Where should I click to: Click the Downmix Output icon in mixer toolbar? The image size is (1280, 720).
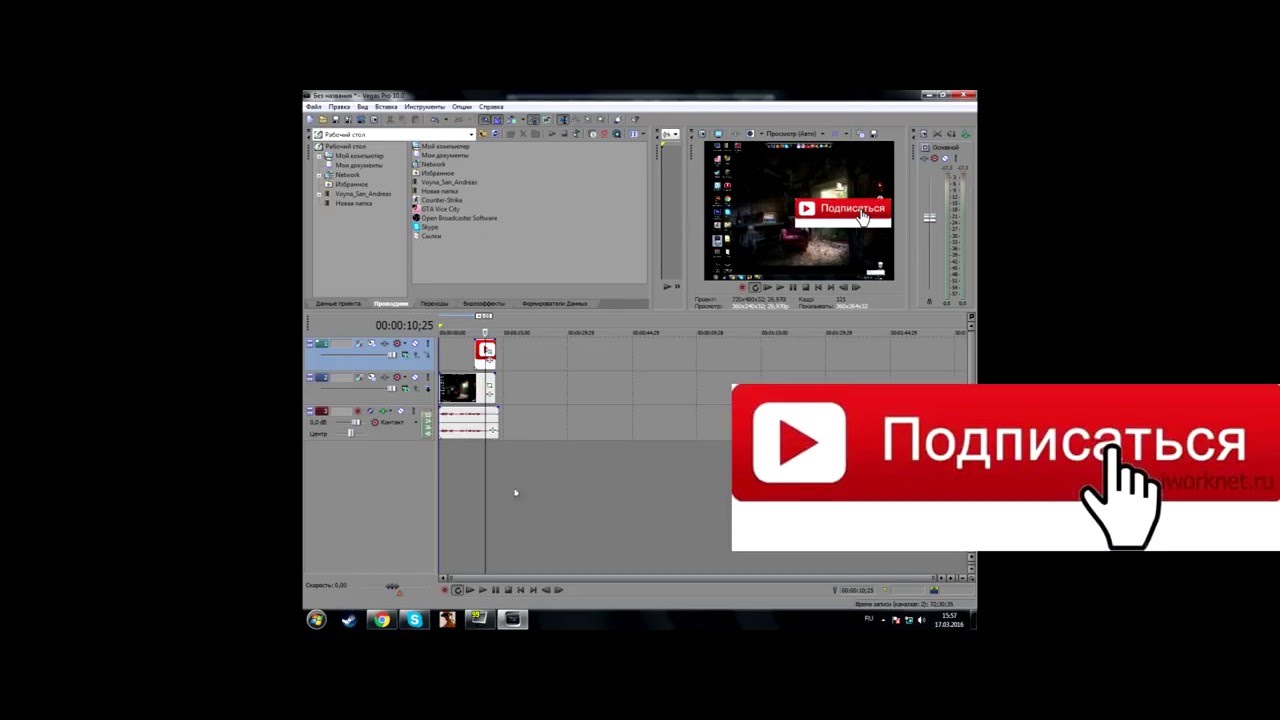tap(937, 134)
